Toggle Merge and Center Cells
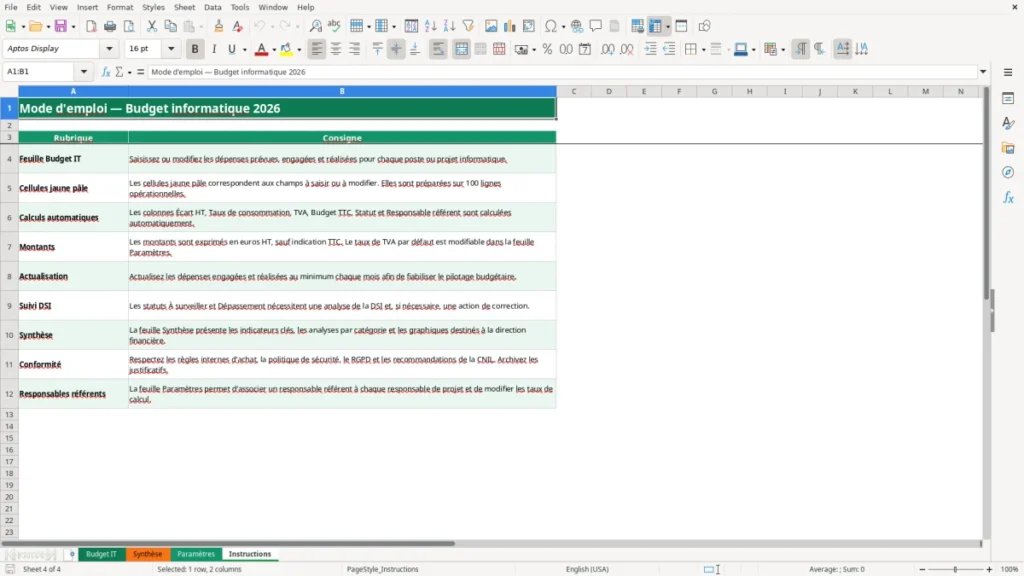Image resolution: width=1024 pixels, height=576 pixels. 461,49
